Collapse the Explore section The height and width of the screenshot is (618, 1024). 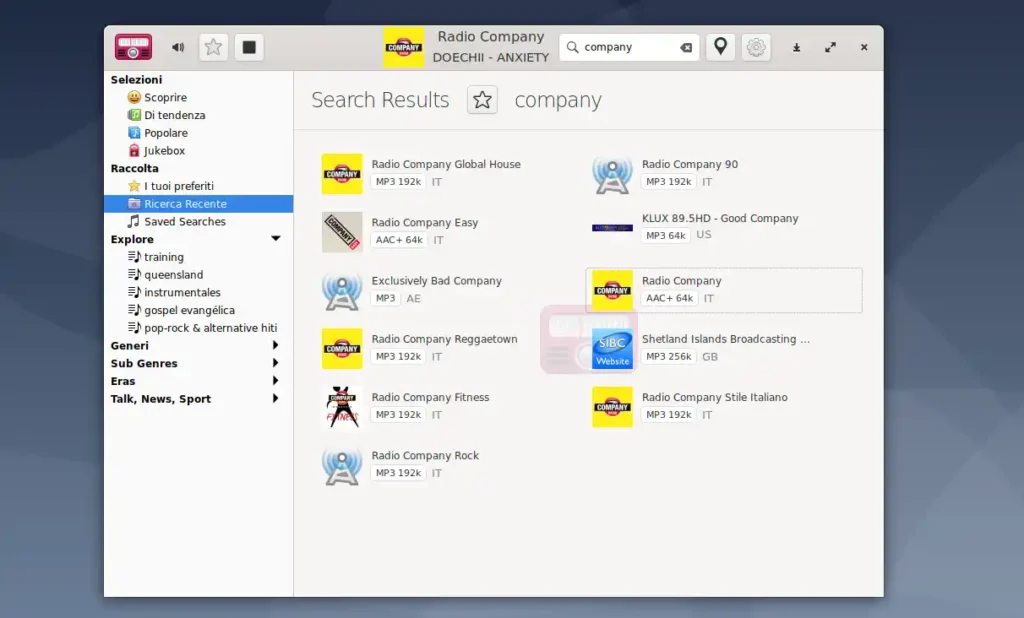tap(276, 239)
